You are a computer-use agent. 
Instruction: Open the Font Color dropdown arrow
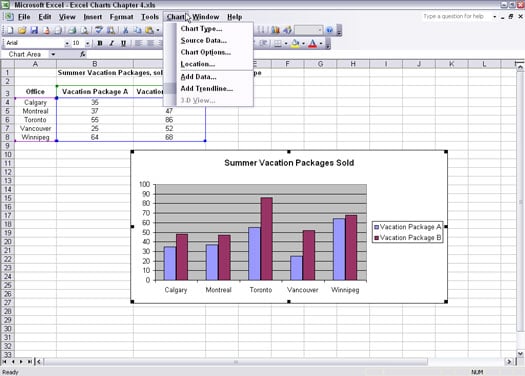click(321, 43)
